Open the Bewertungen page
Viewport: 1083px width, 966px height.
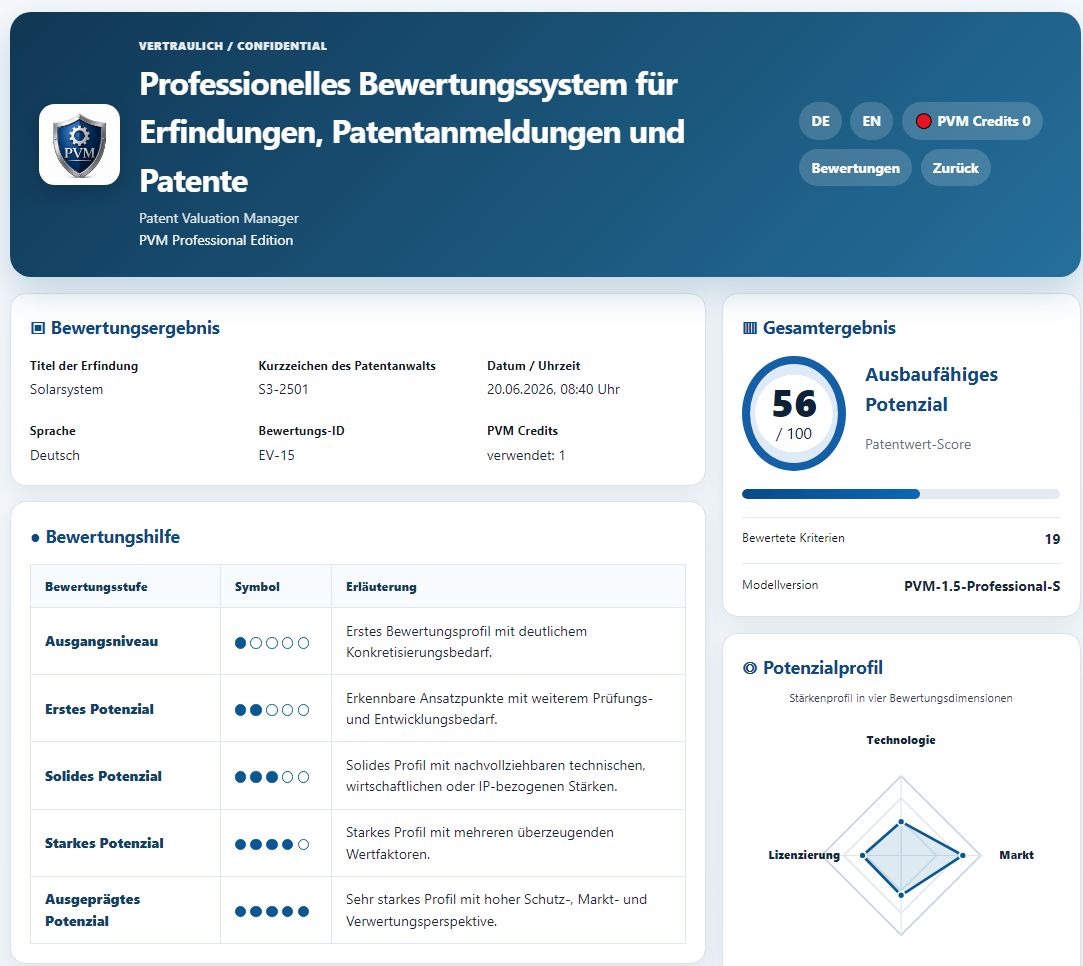pos(855,168)
